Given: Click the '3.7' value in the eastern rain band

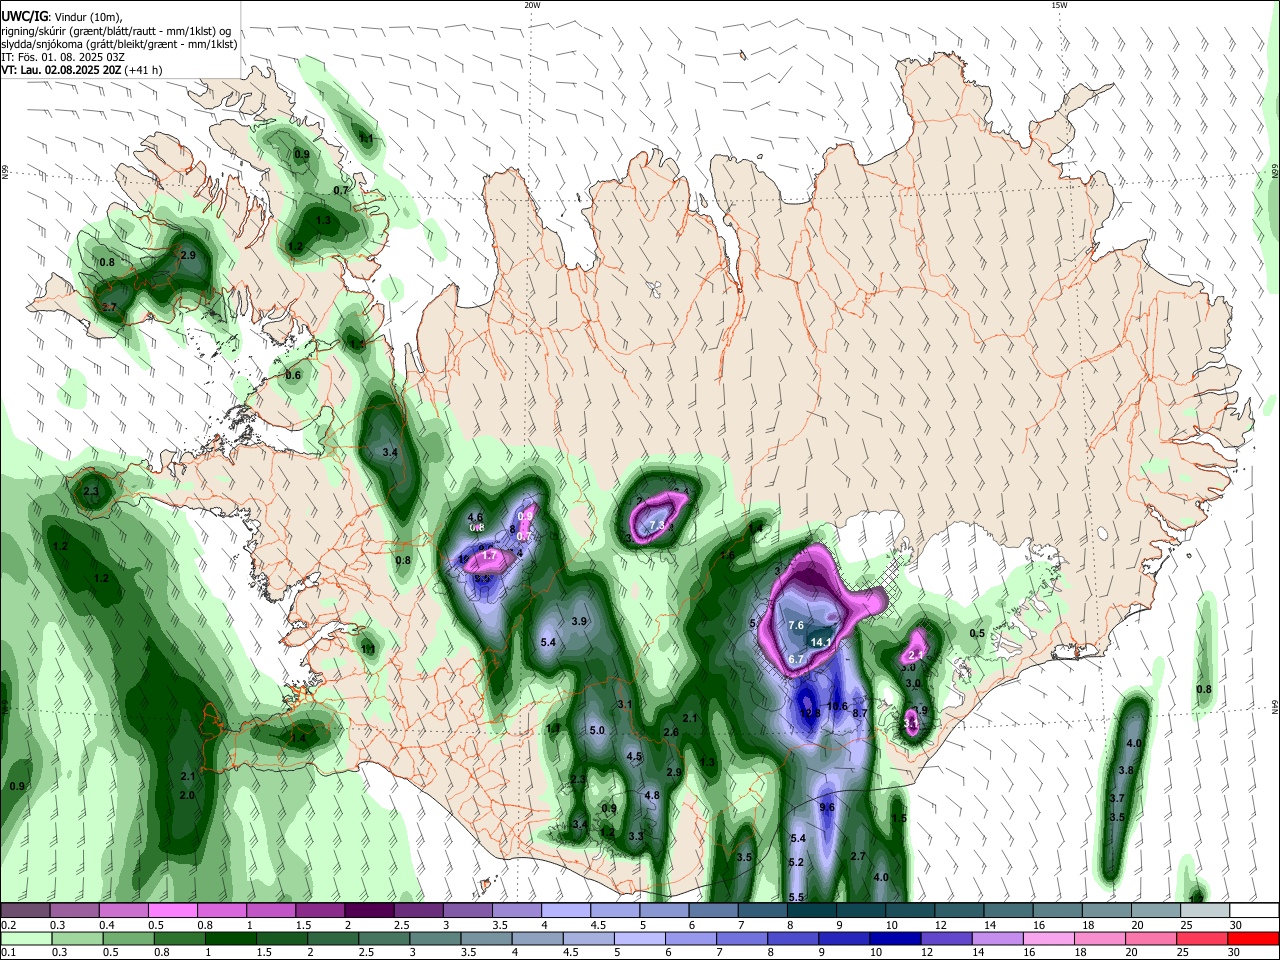Looking at the screenshot, I should coord(1117,798).
